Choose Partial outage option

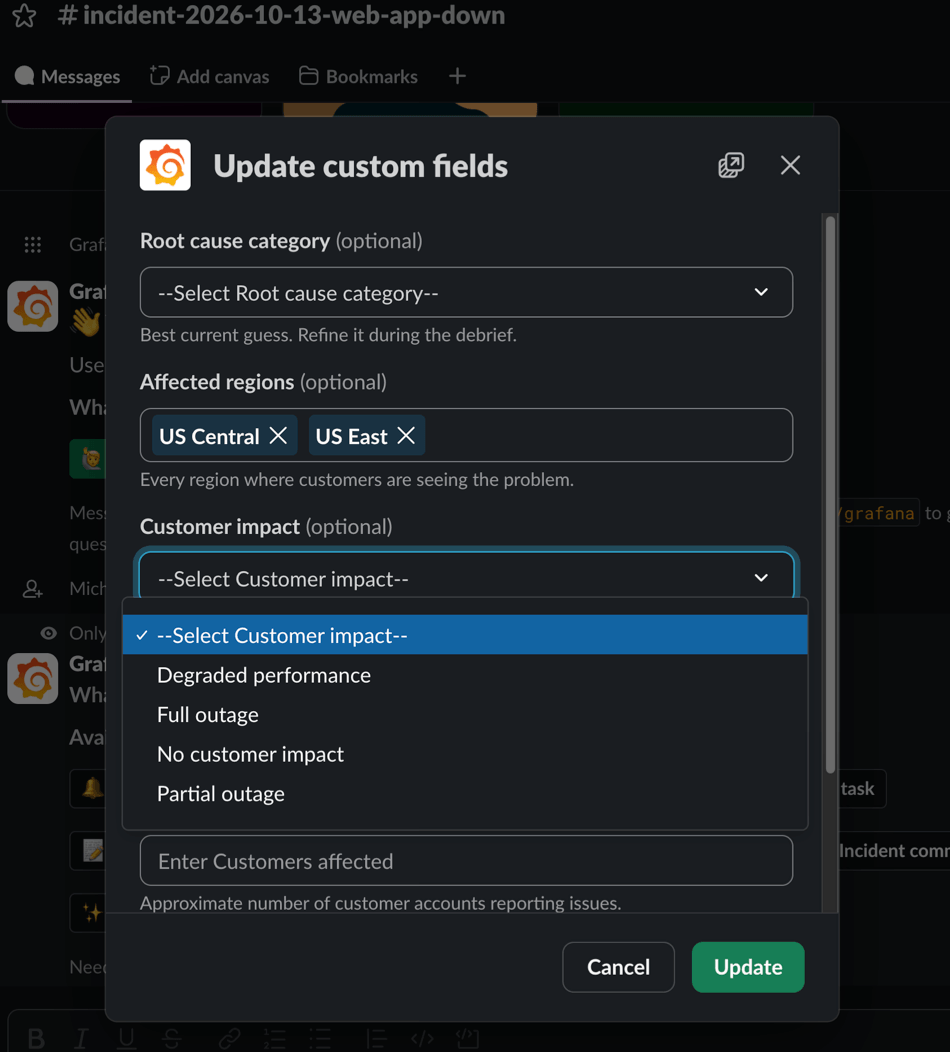465,794
